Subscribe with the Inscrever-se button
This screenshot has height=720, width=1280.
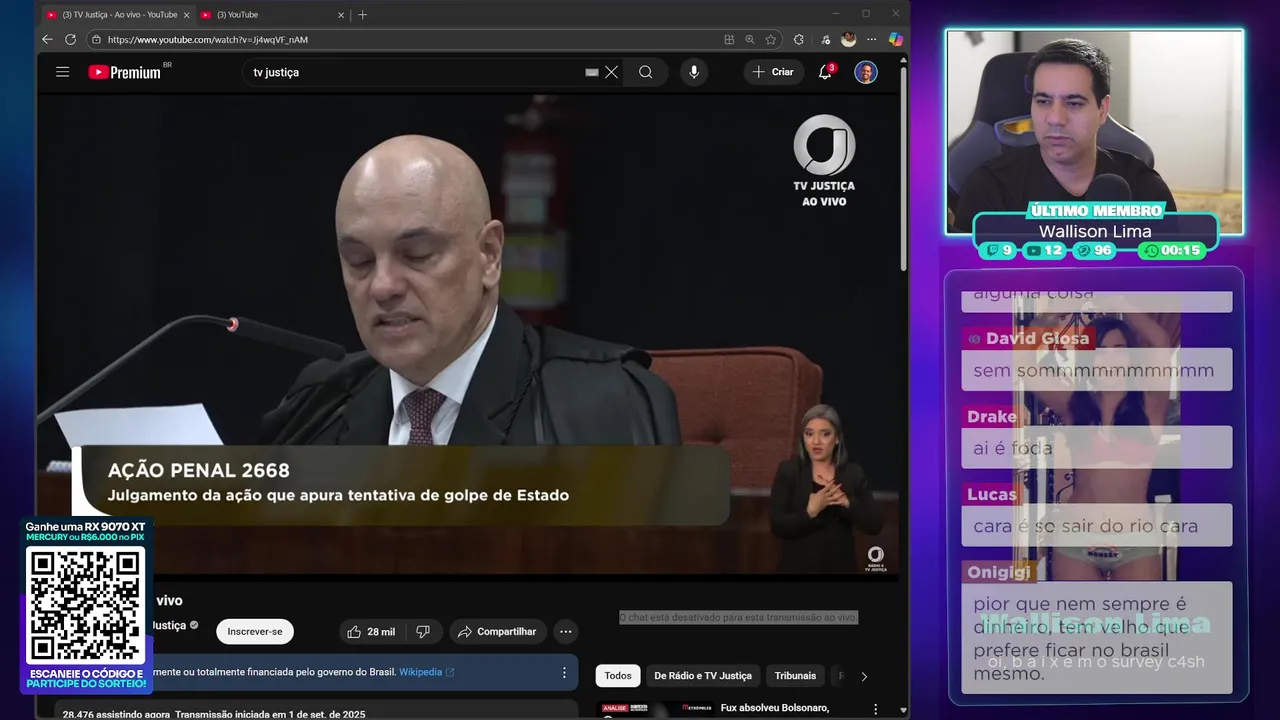coord(255,632)
